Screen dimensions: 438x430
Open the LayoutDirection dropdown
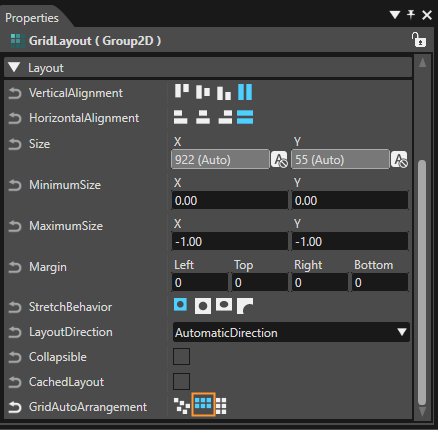(291, 332)
